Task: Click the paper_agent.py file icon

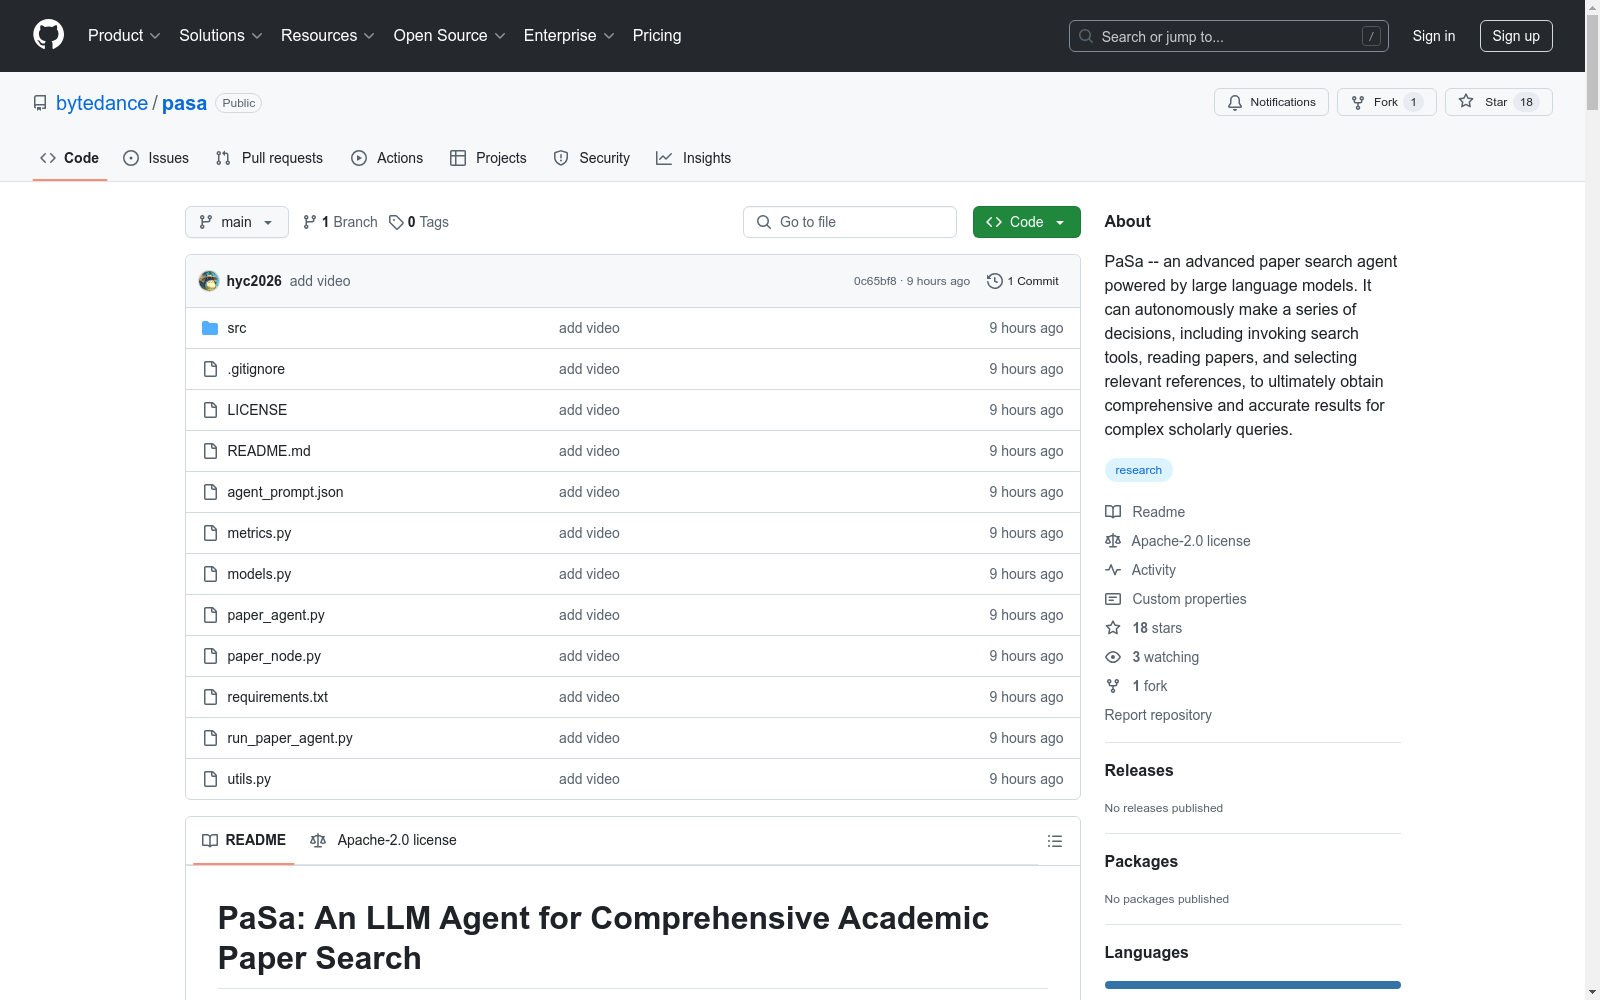Action: point(210,615)
